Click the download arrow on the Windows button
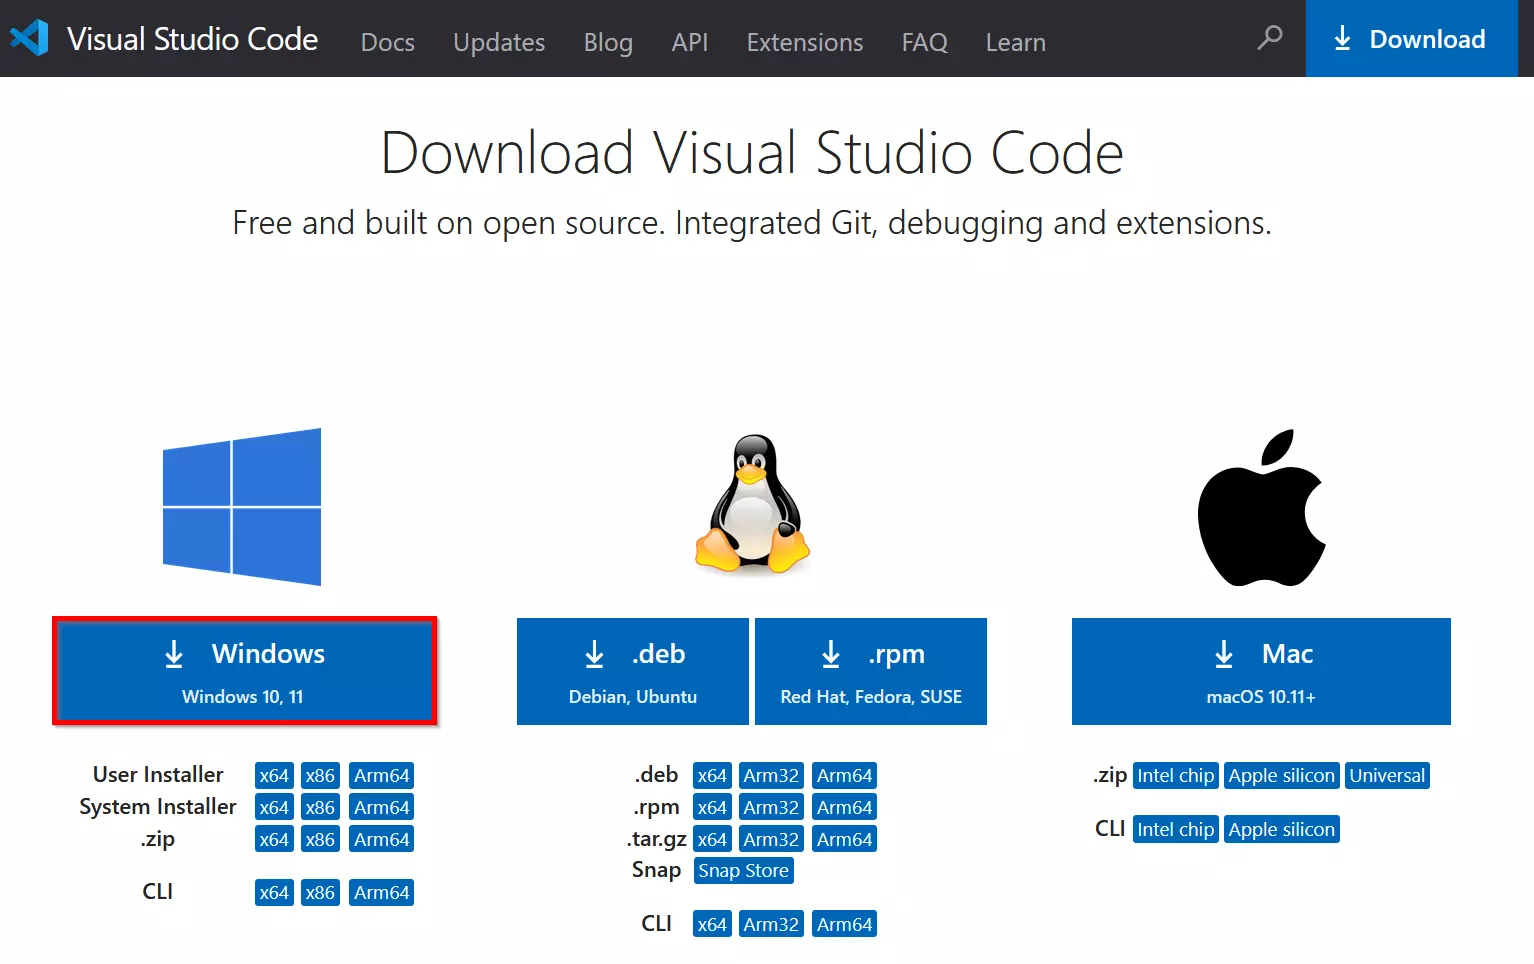The image size is (1534, 964). [174, 655]
